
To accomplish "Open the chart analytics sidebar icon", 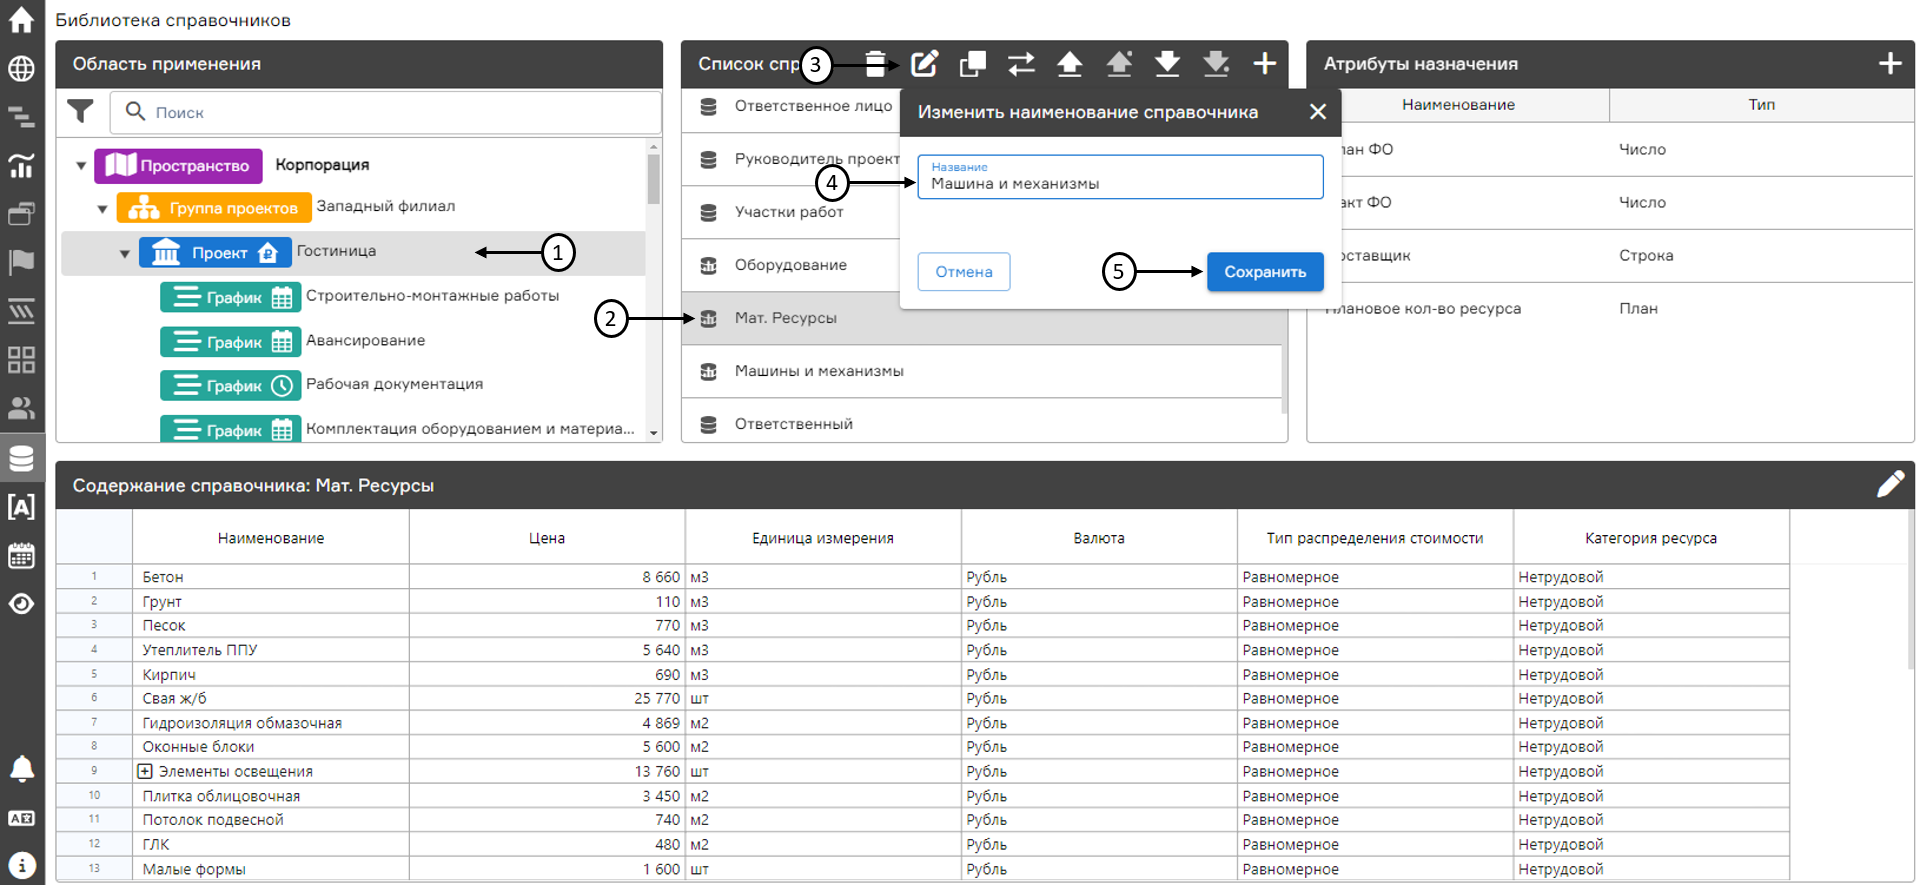I will [x=21, y=165].
